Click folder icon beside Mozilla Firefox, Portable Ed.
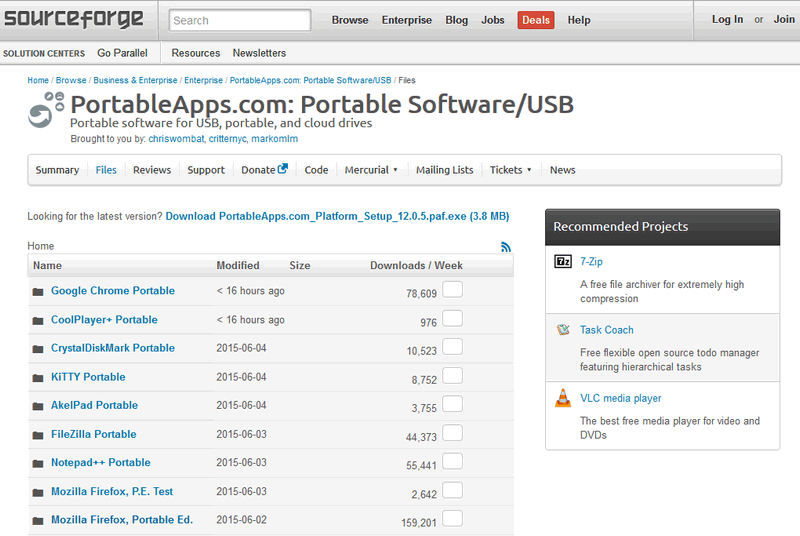The image size is (800, 536). click(x=38, y=520)
